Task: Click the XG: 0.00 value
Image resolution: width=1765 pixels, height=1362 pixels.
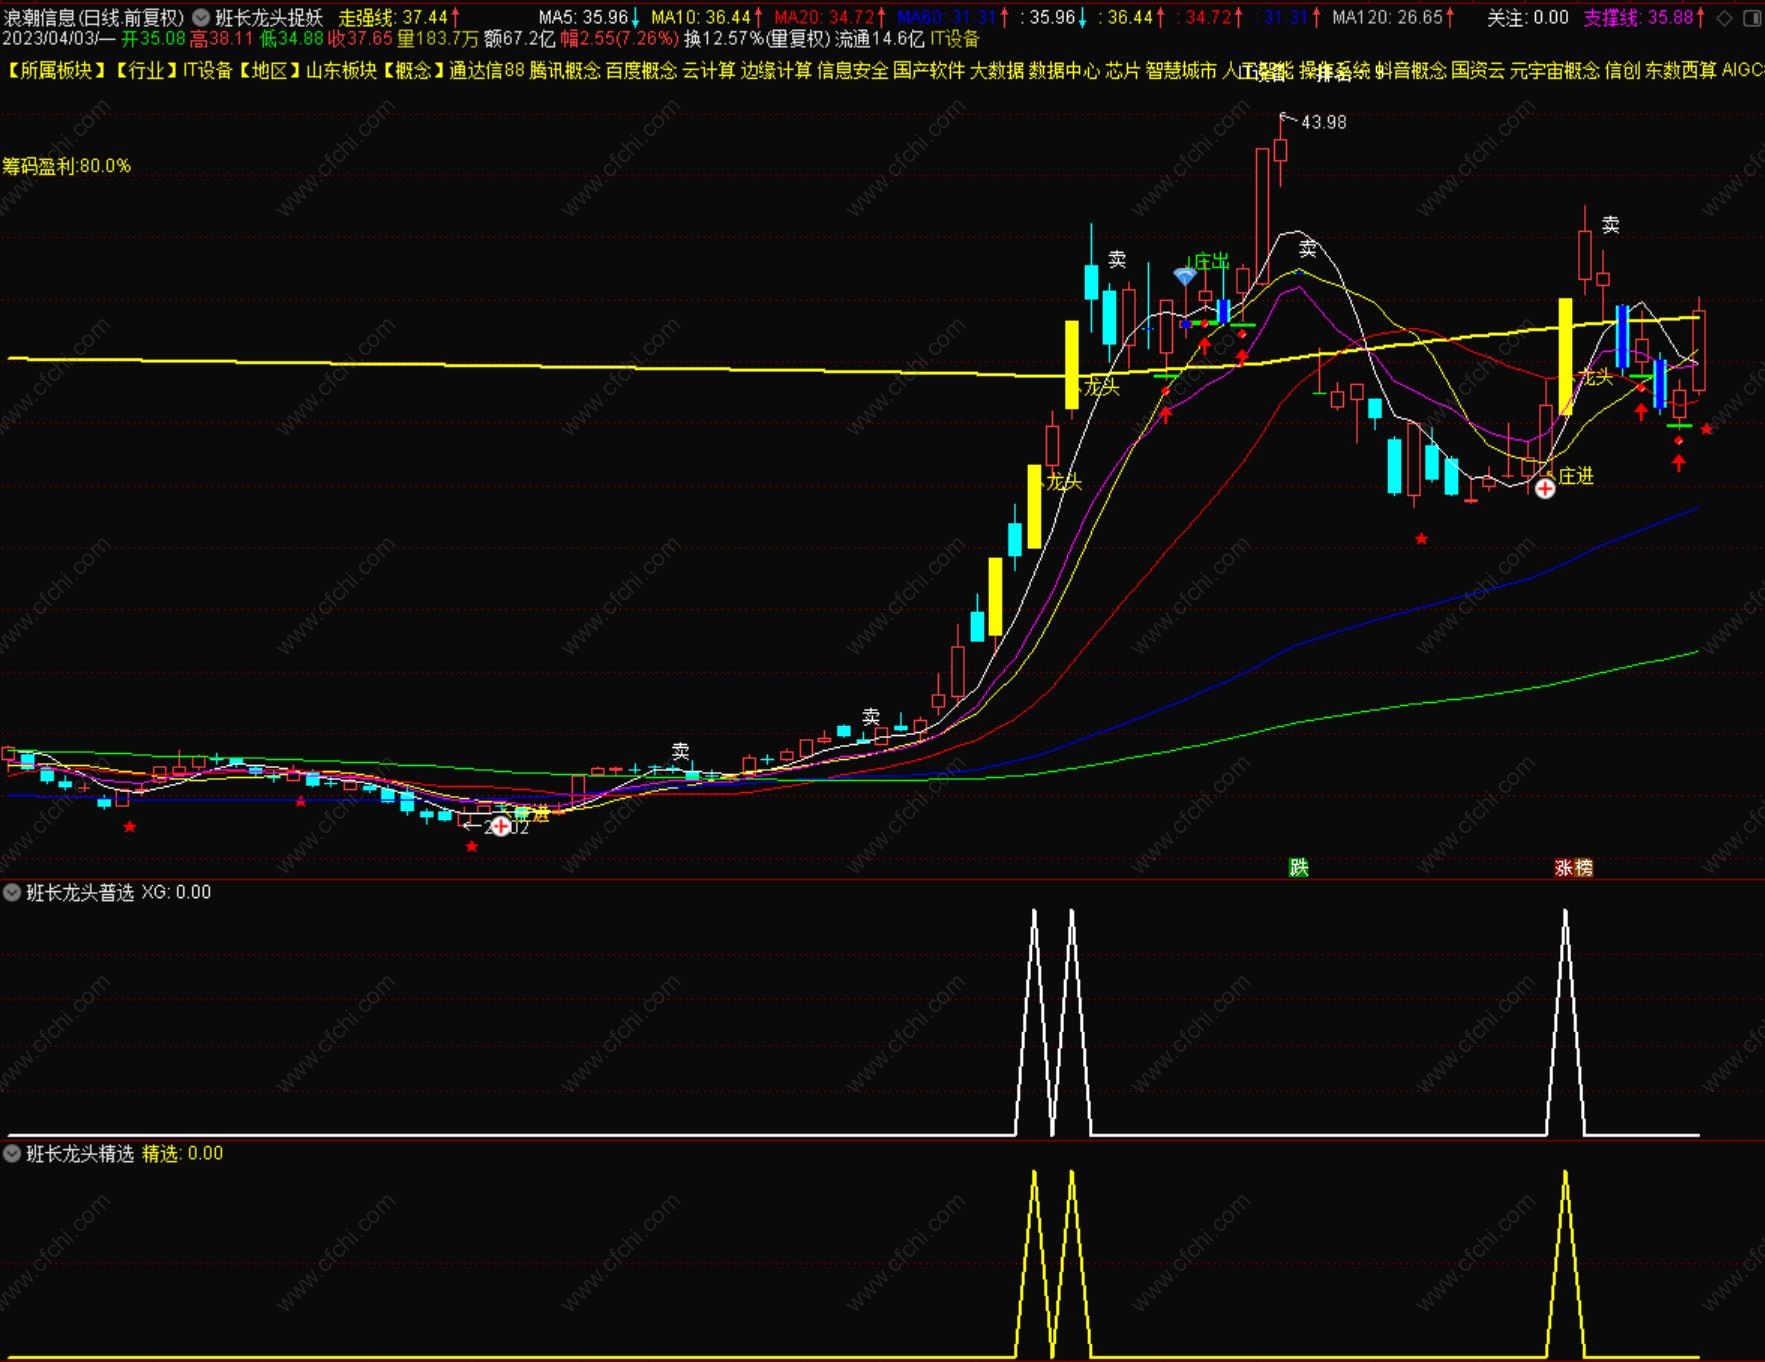Action: 176,892
